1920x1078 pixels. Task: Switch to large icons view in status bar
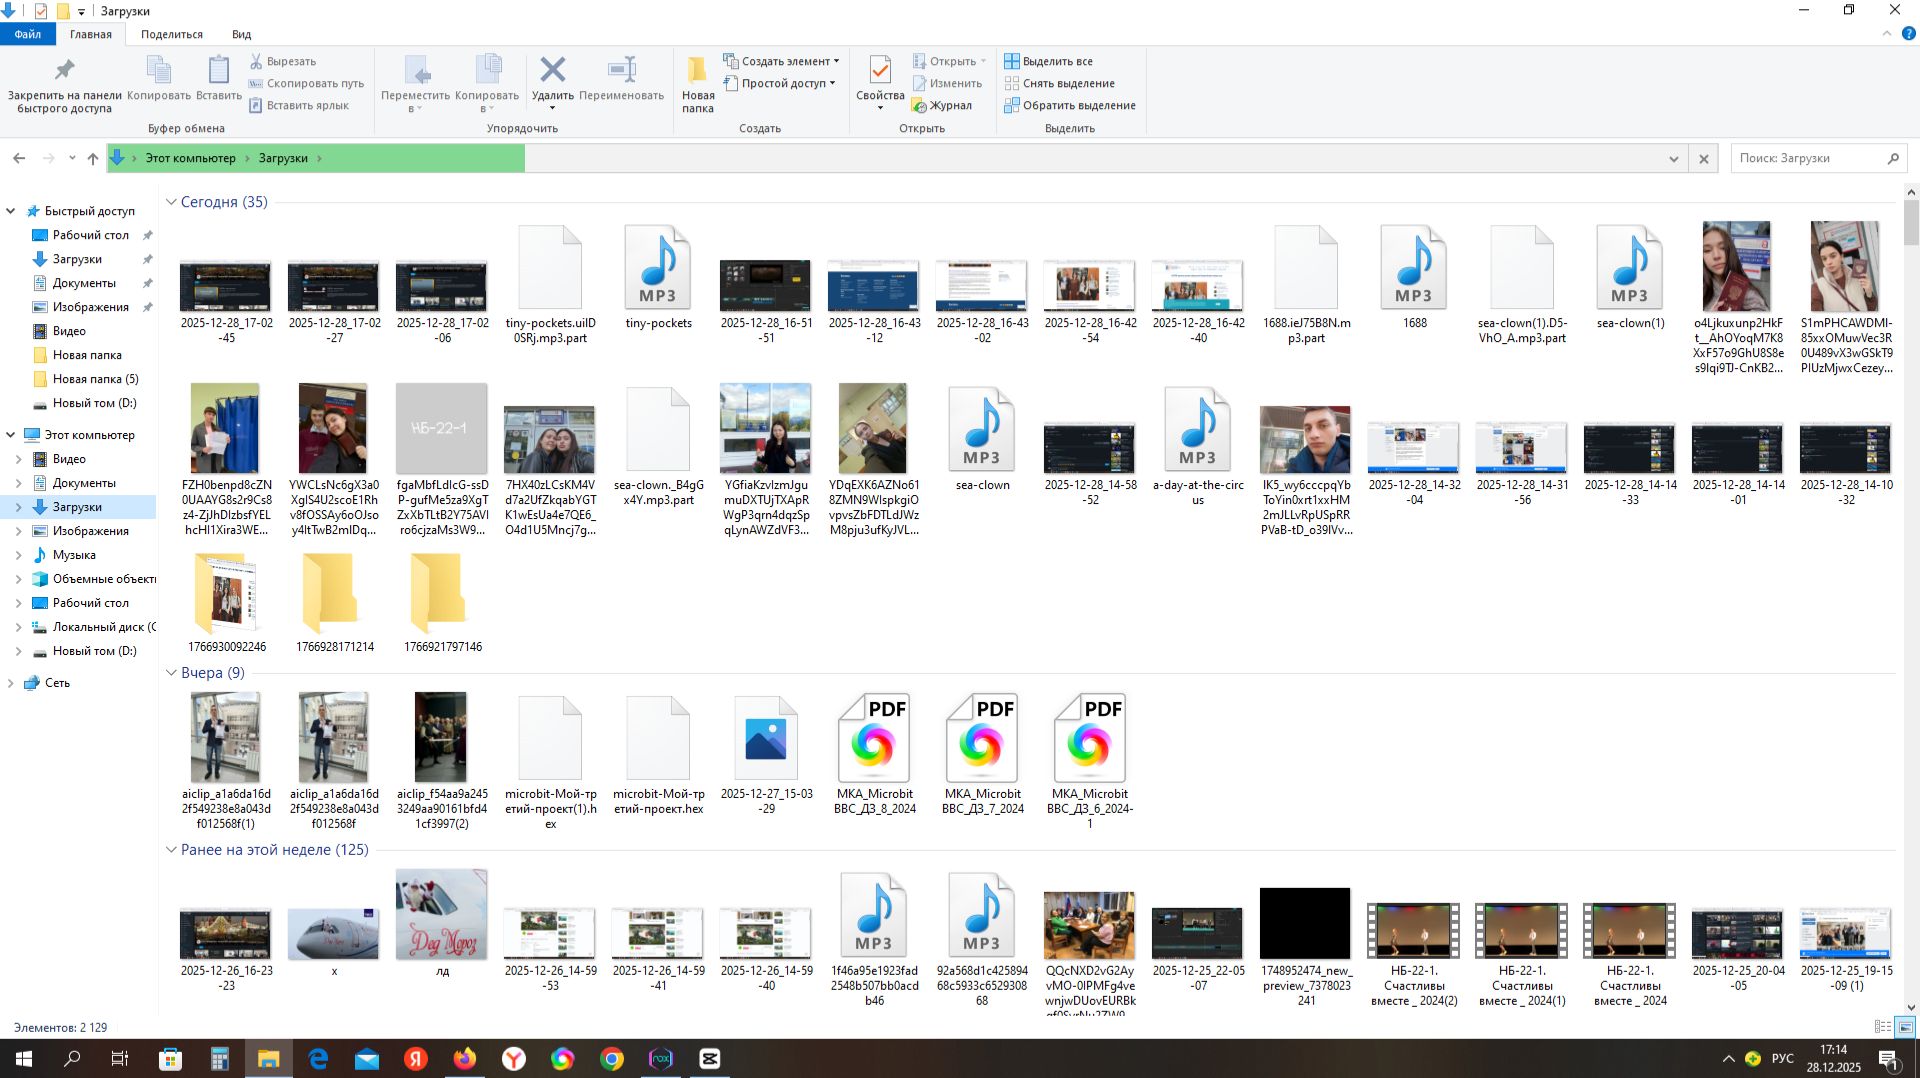click(x=1905, y=1027)
